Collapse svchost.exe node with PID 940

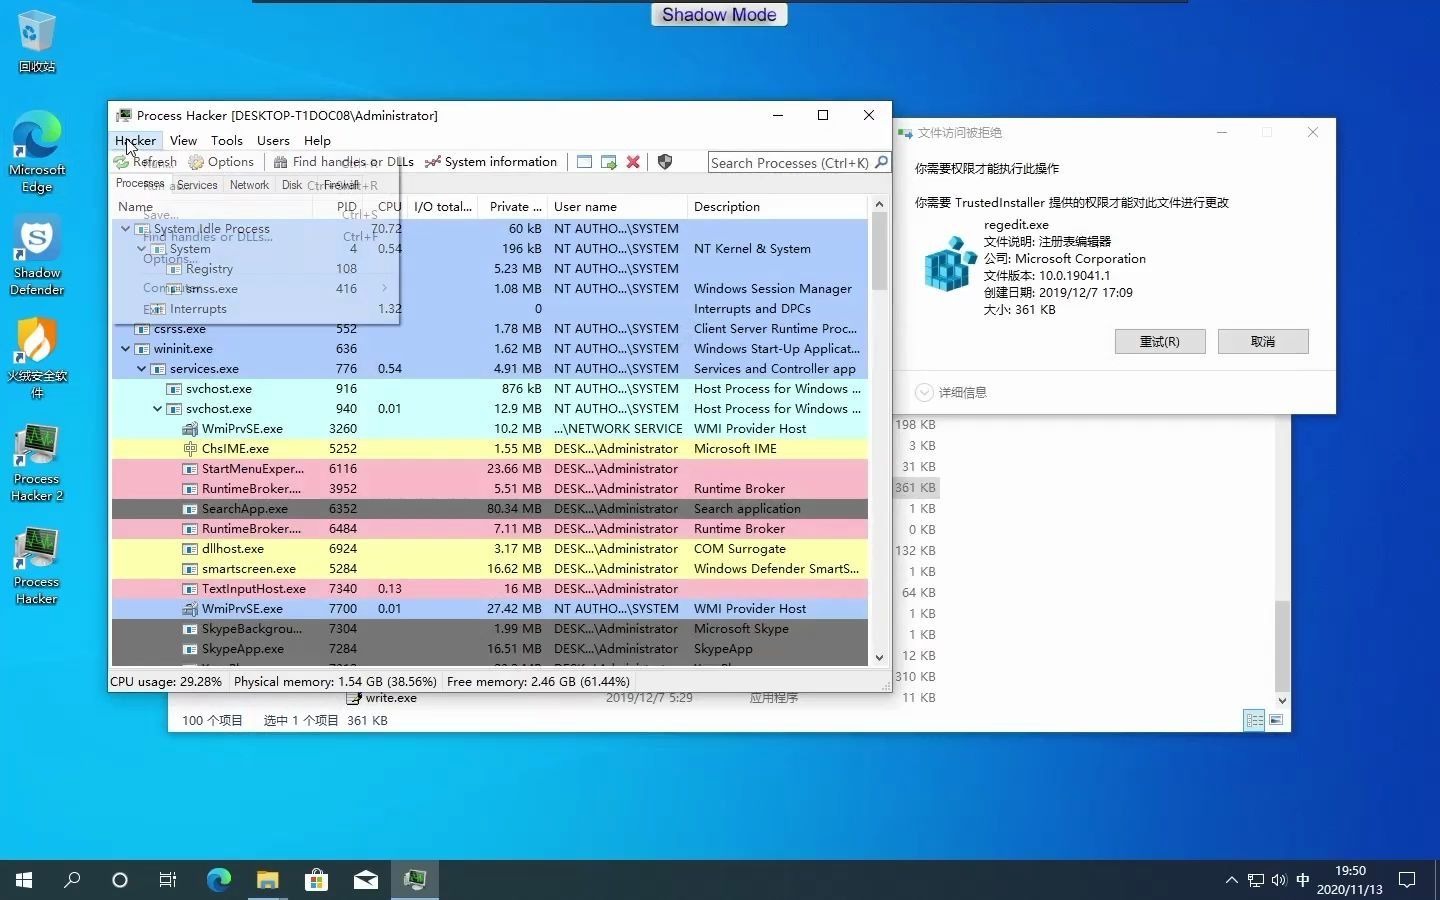tap(158, 409)
